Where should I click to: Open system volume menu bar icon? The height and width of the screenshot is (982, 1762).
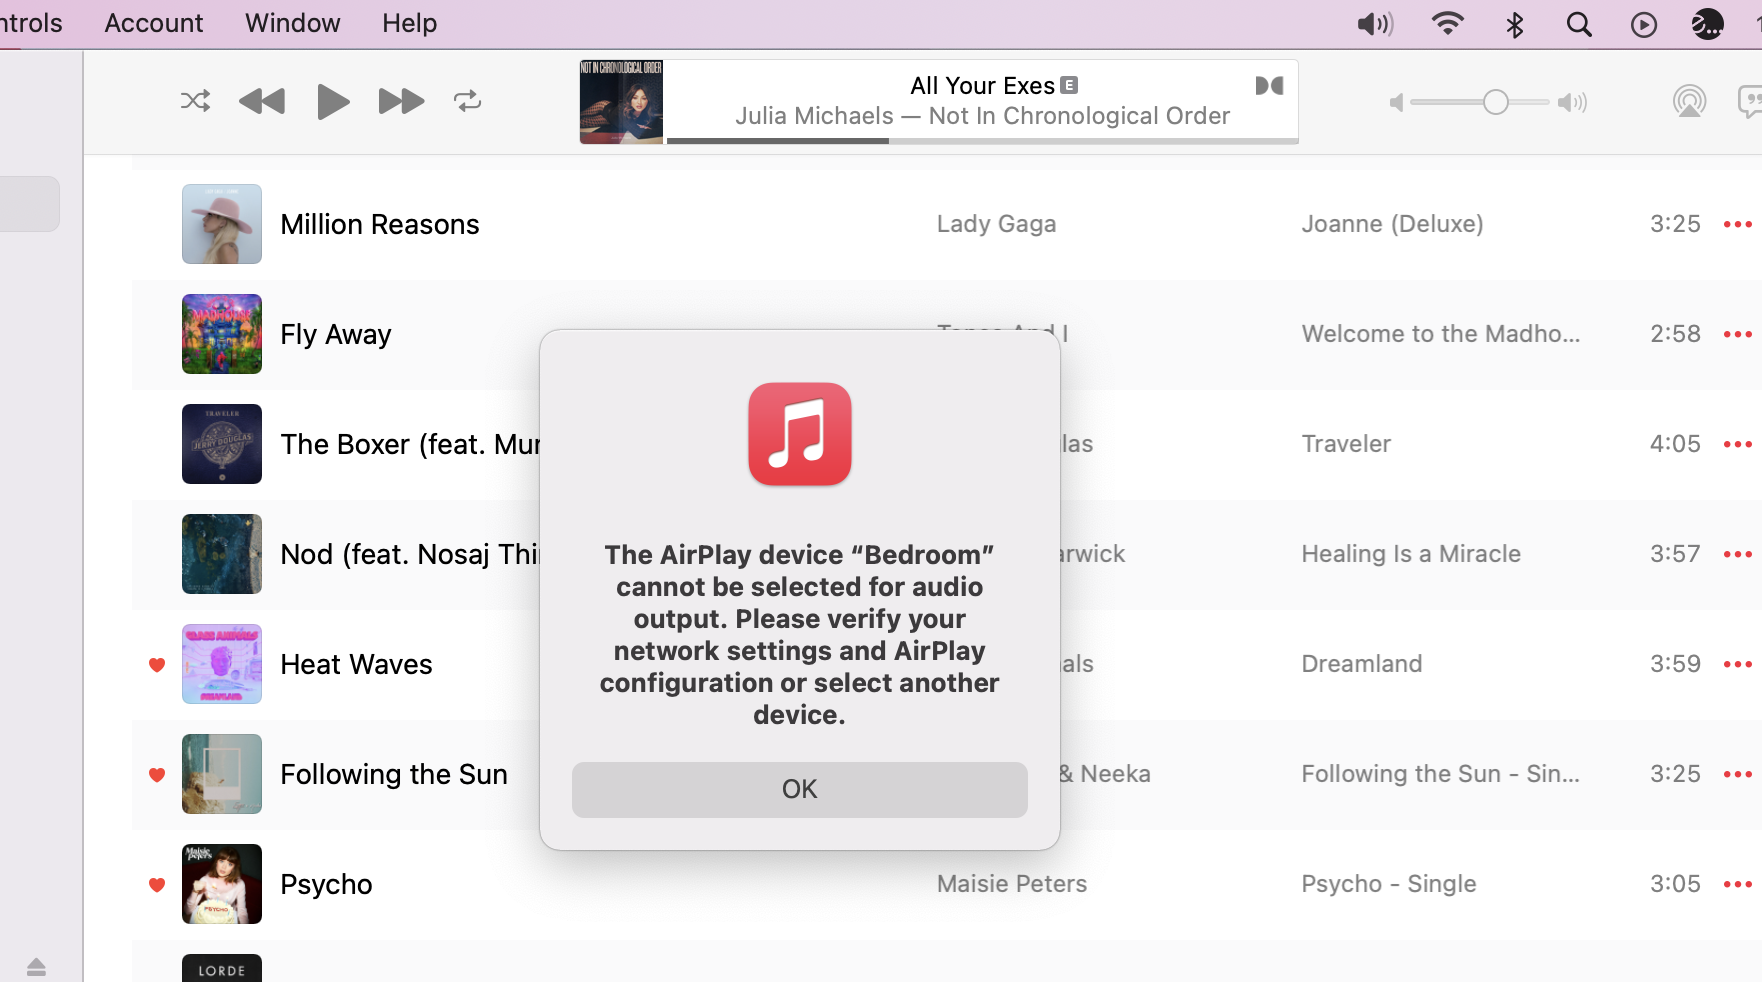[1375, 24]
